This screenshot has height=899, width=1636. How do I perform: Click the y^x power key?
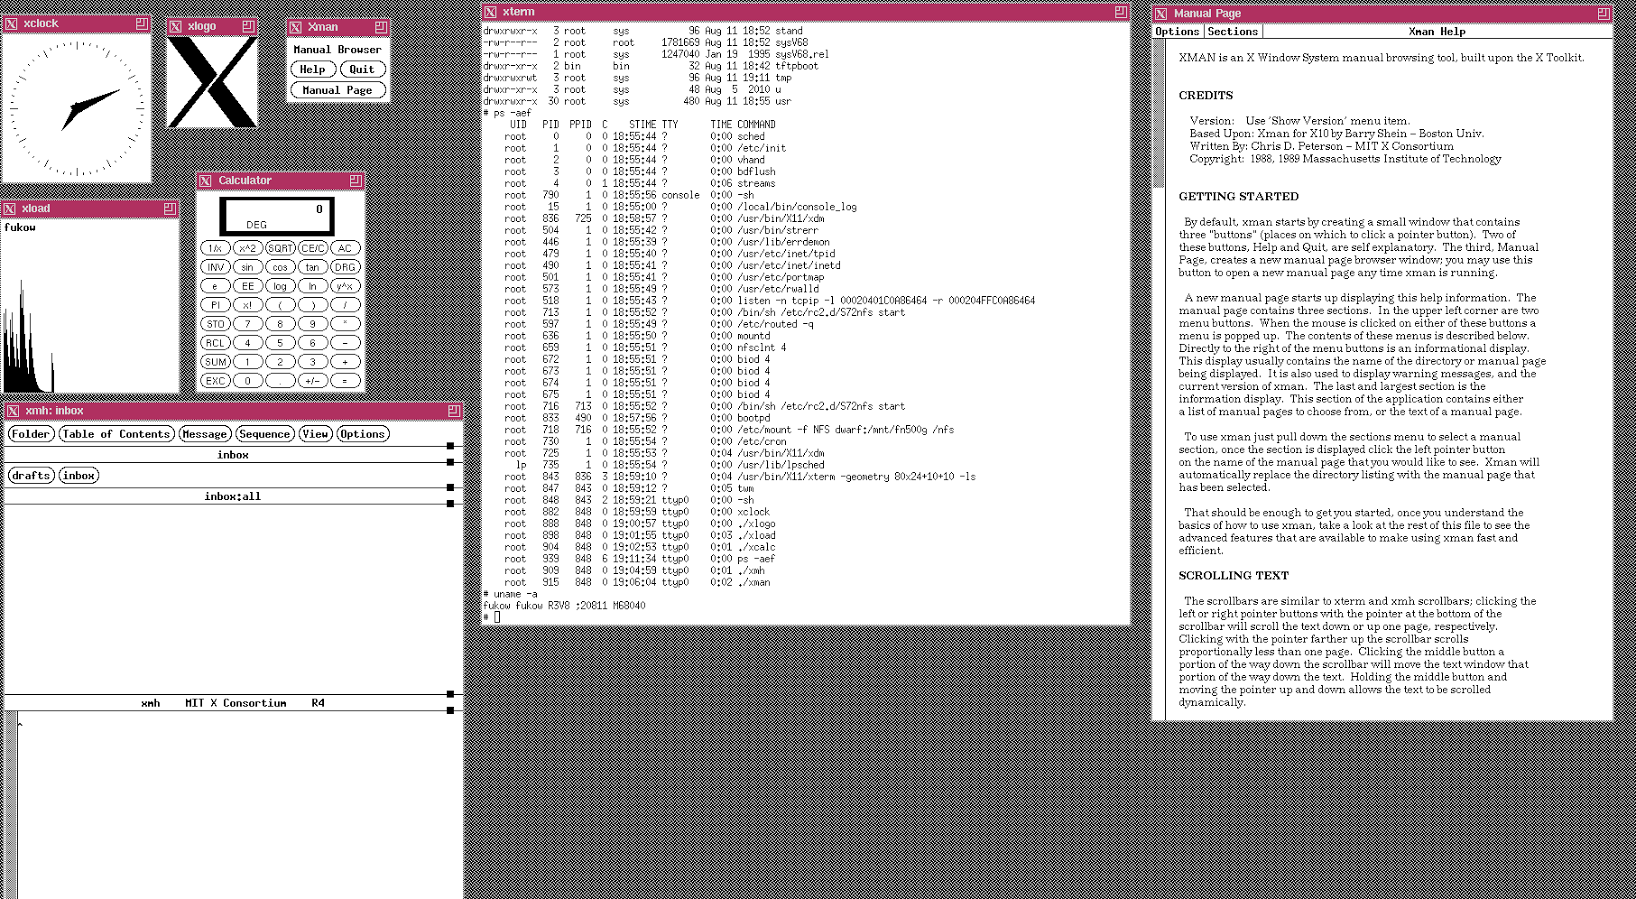[x=345, y=286]
